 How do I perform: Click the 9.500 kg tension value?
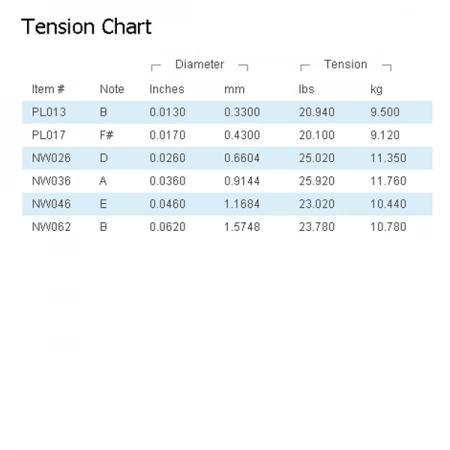point(385,112)
